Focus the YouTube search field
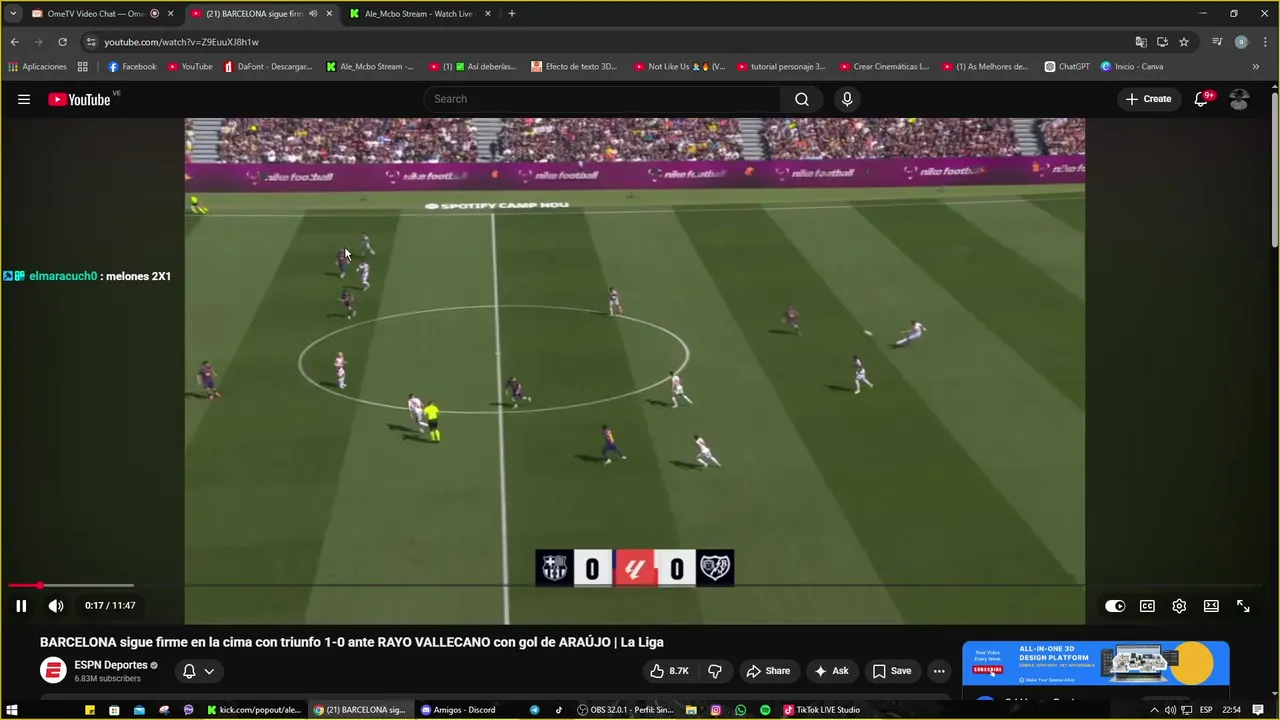This screenshot has width=1280, height=720. point(603,99)
